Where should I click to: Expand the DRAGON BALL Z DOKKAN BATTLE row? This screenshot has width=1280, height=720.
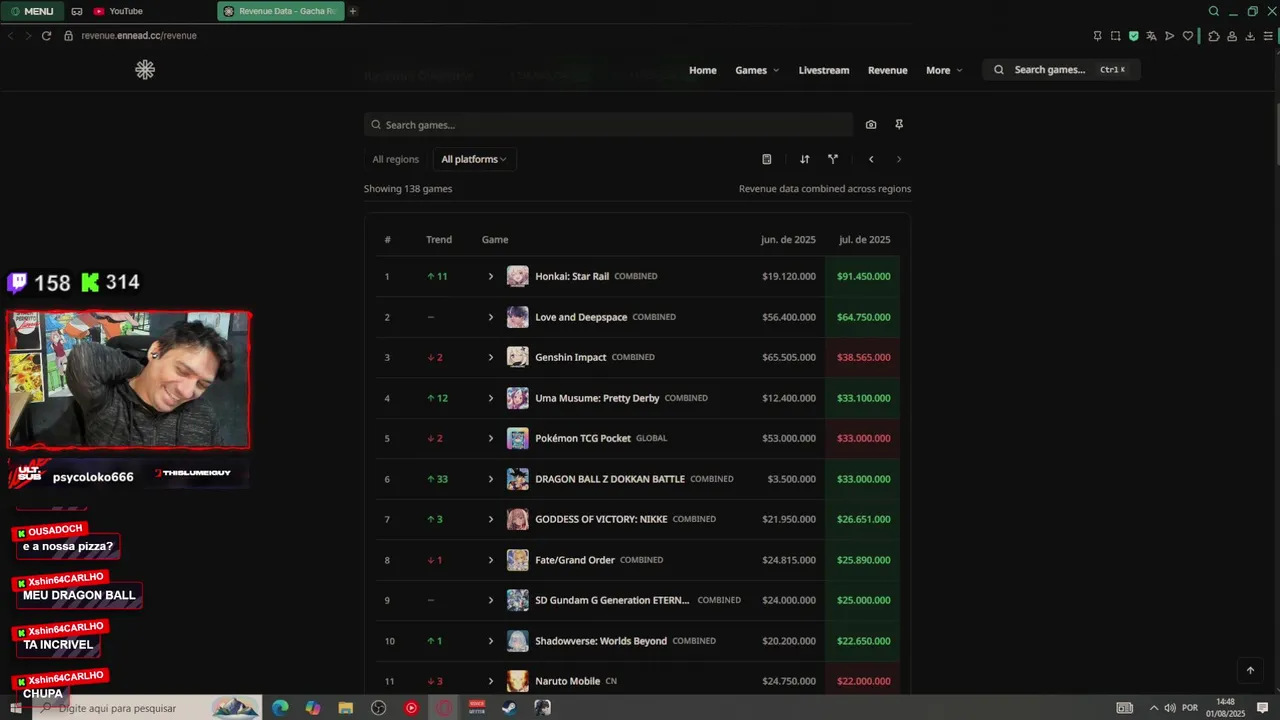(490, 479)
